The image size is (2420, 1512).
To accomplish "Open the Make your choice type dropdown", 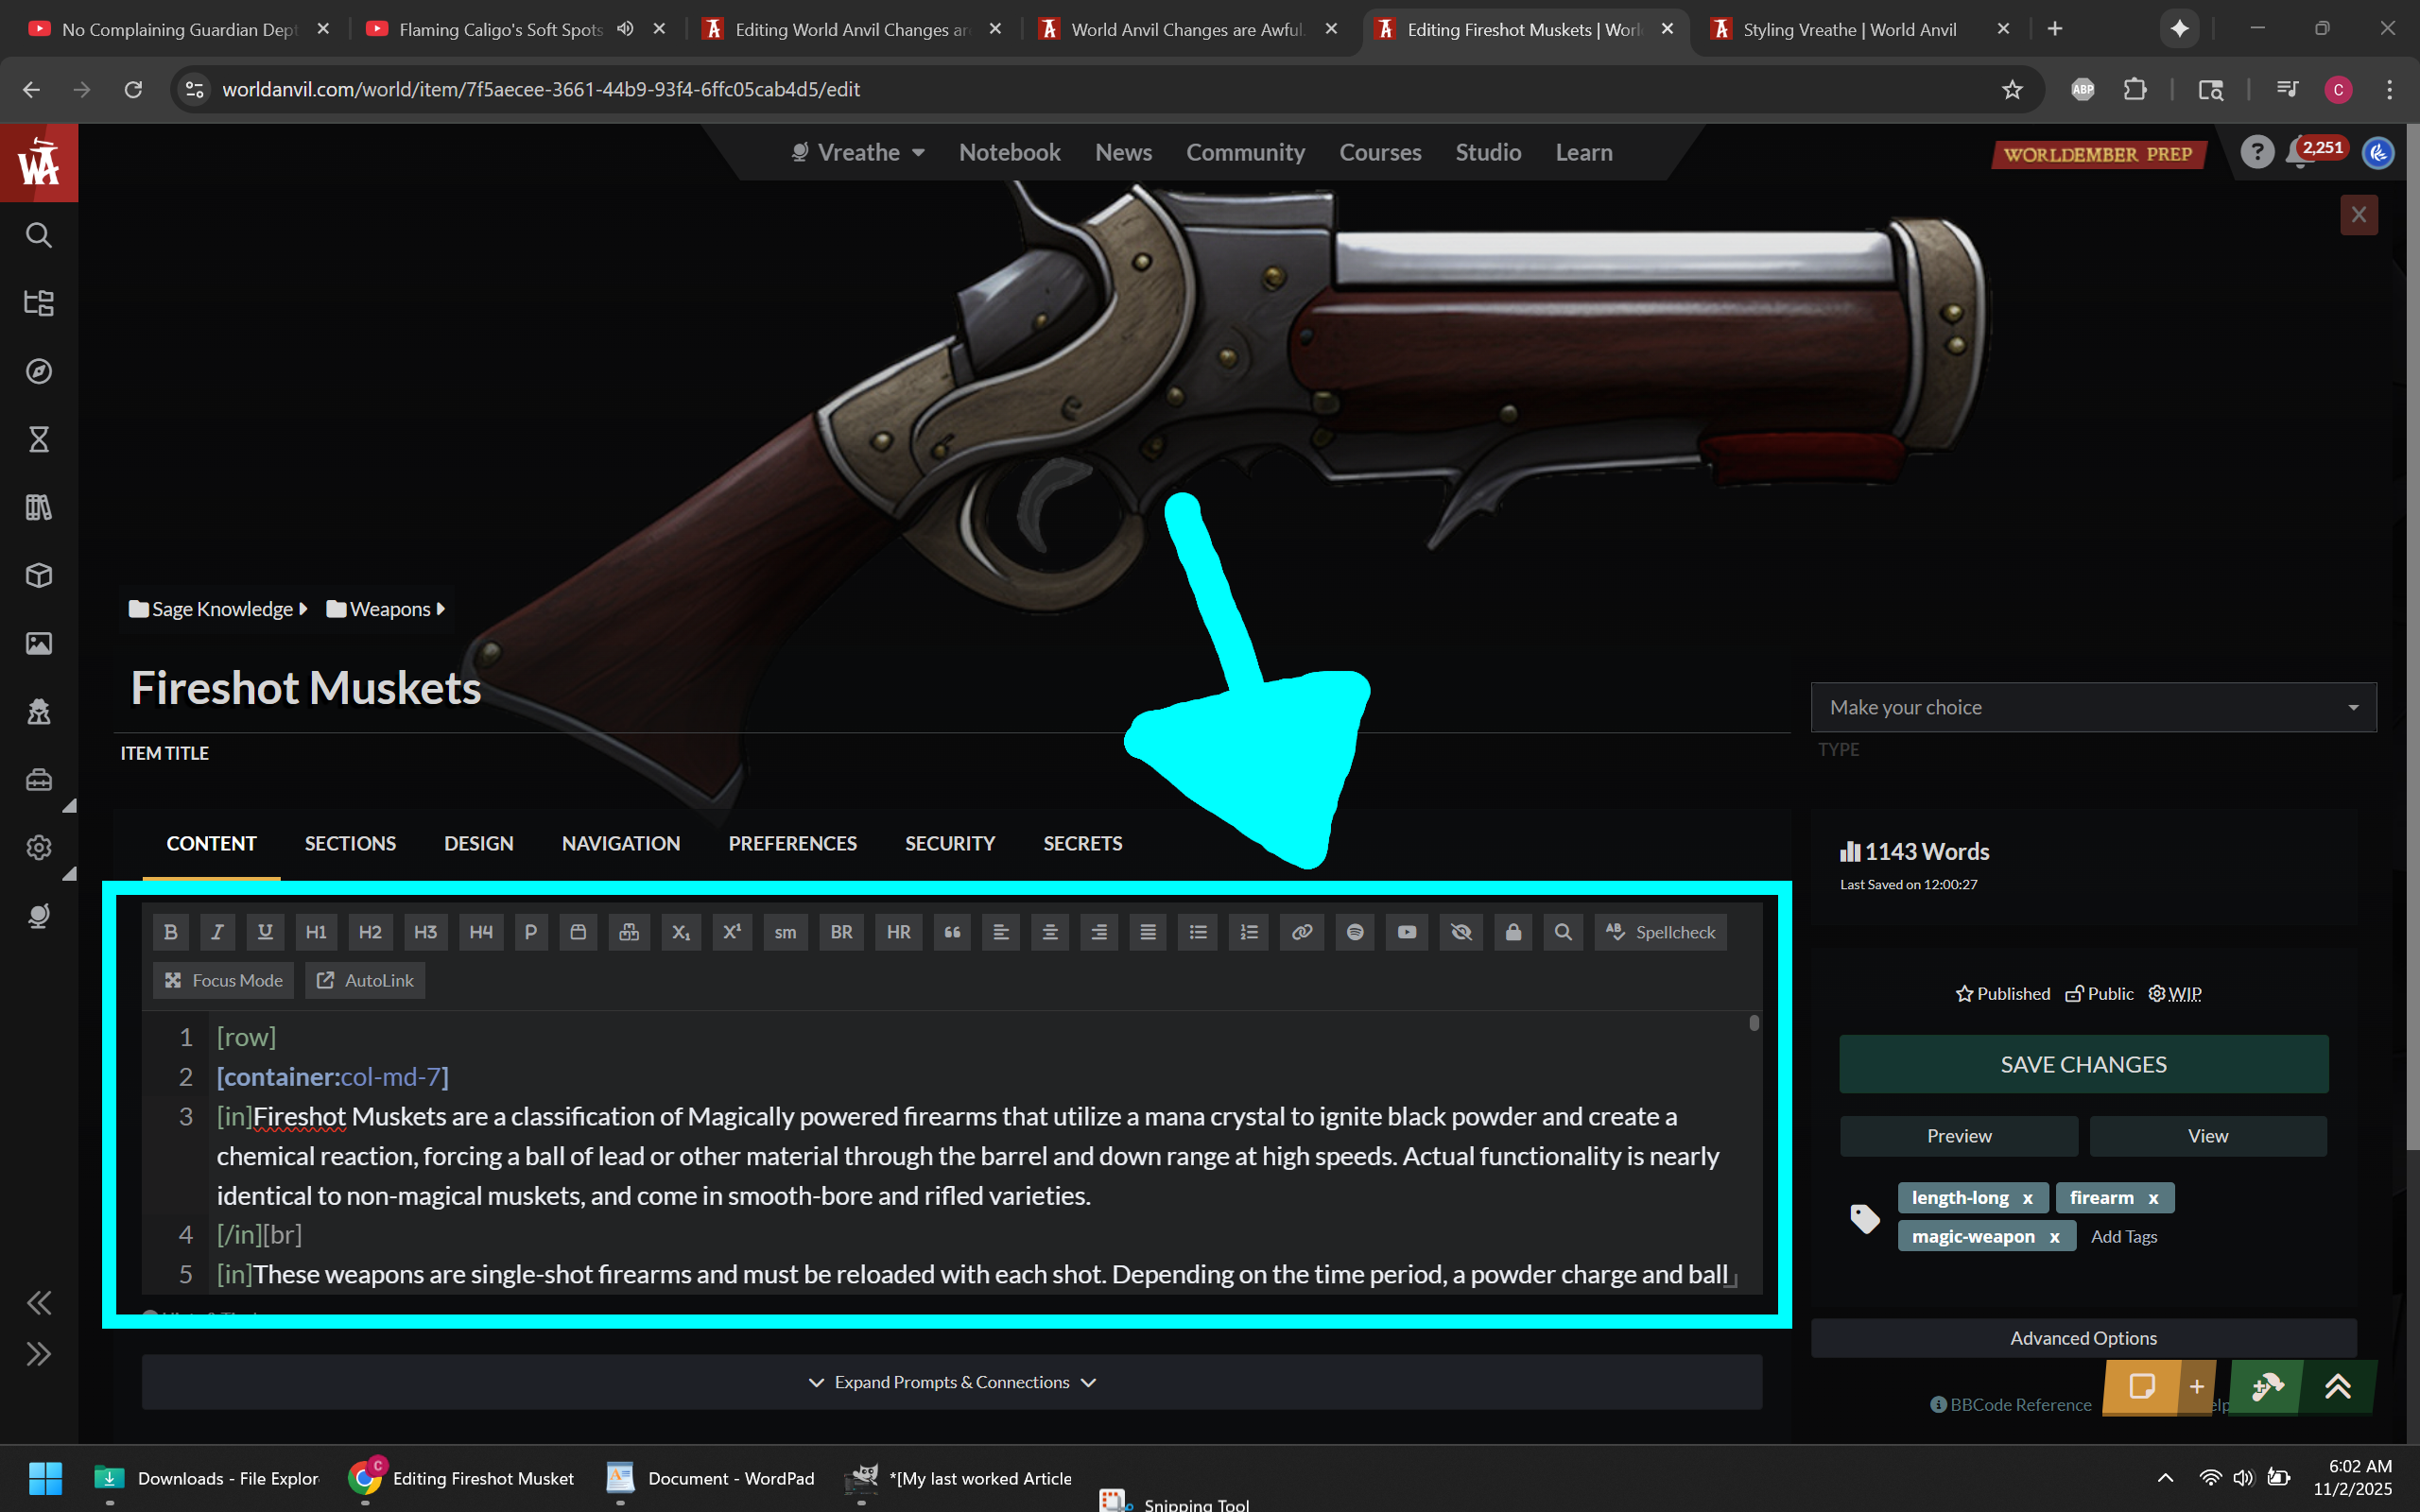I will tap(2092, 707).
